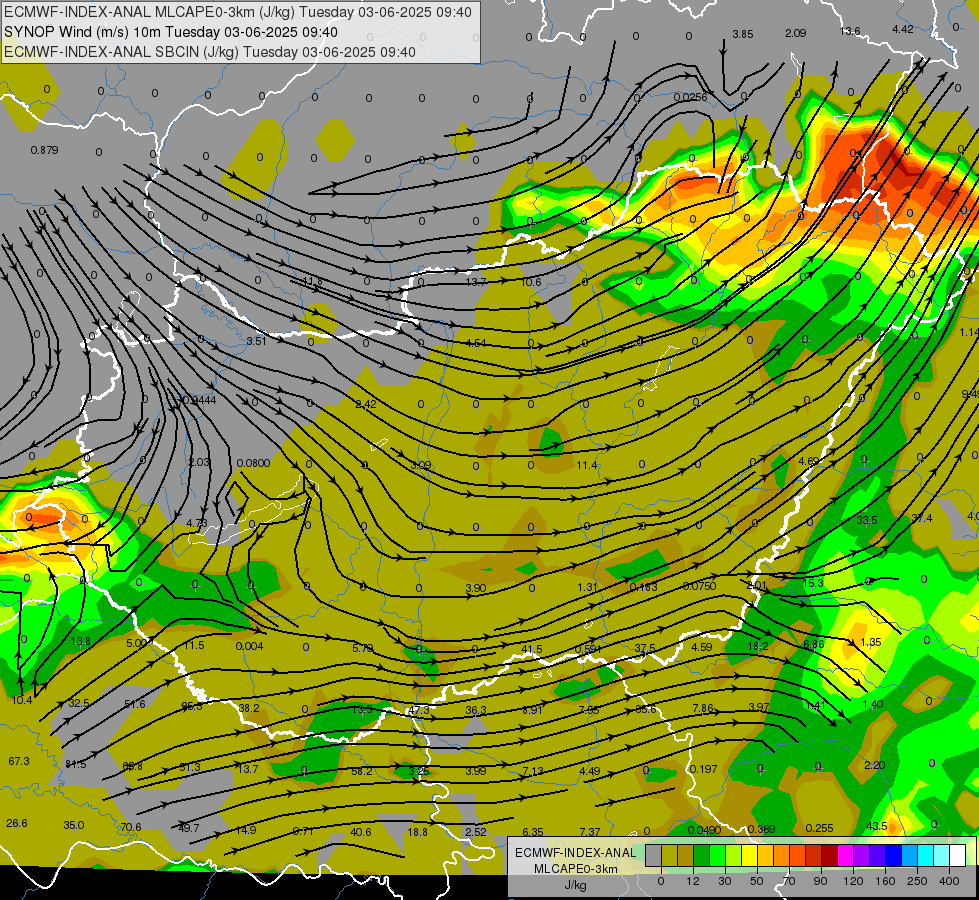Image resolution: width=979 pixels, height=900 pixels.
Task: Click the map value '4.42'
Action: 903,29
